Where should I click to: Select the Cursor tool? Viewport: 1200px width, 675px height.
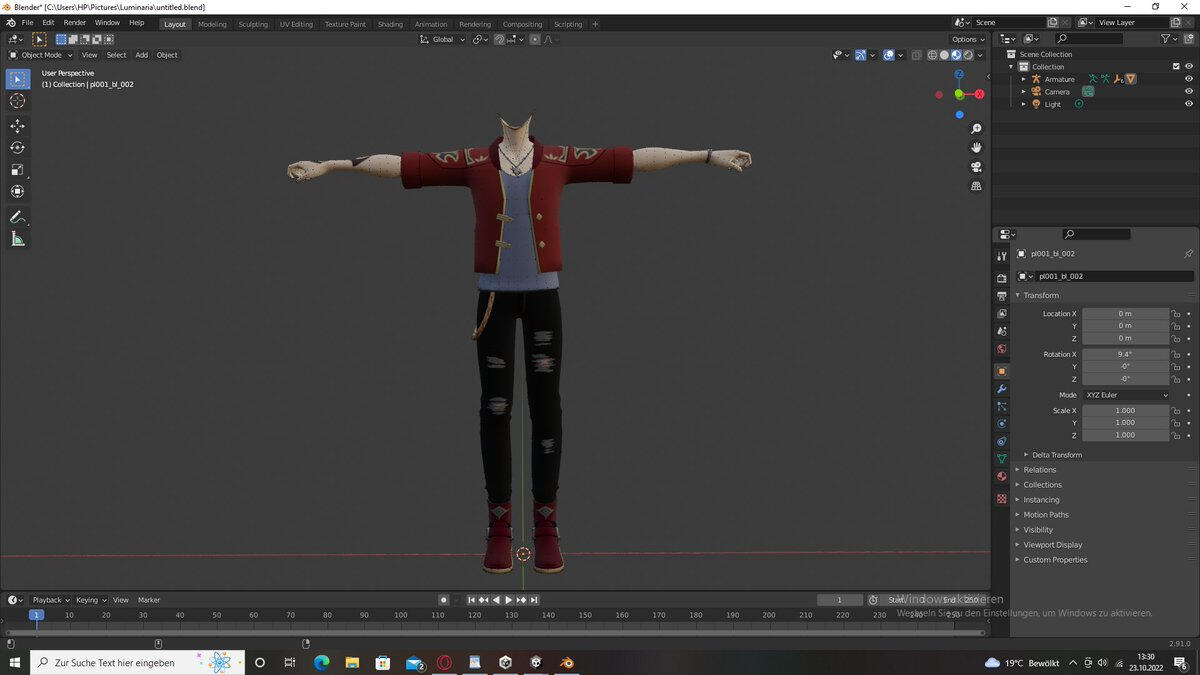pyautogui.click(x=18, y=101)
